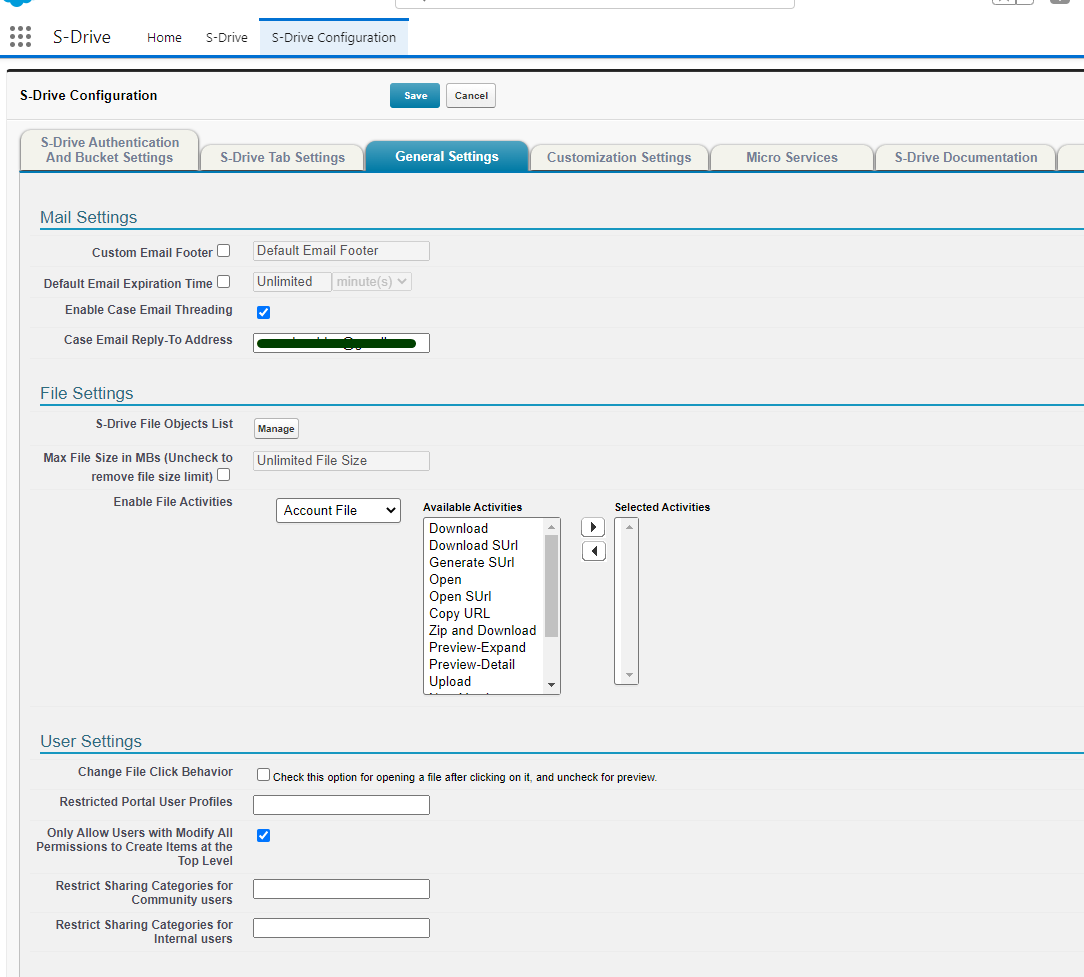
Task: Toggle Default Email Expiration Time checkbox
Action: (x=224, y=282)
